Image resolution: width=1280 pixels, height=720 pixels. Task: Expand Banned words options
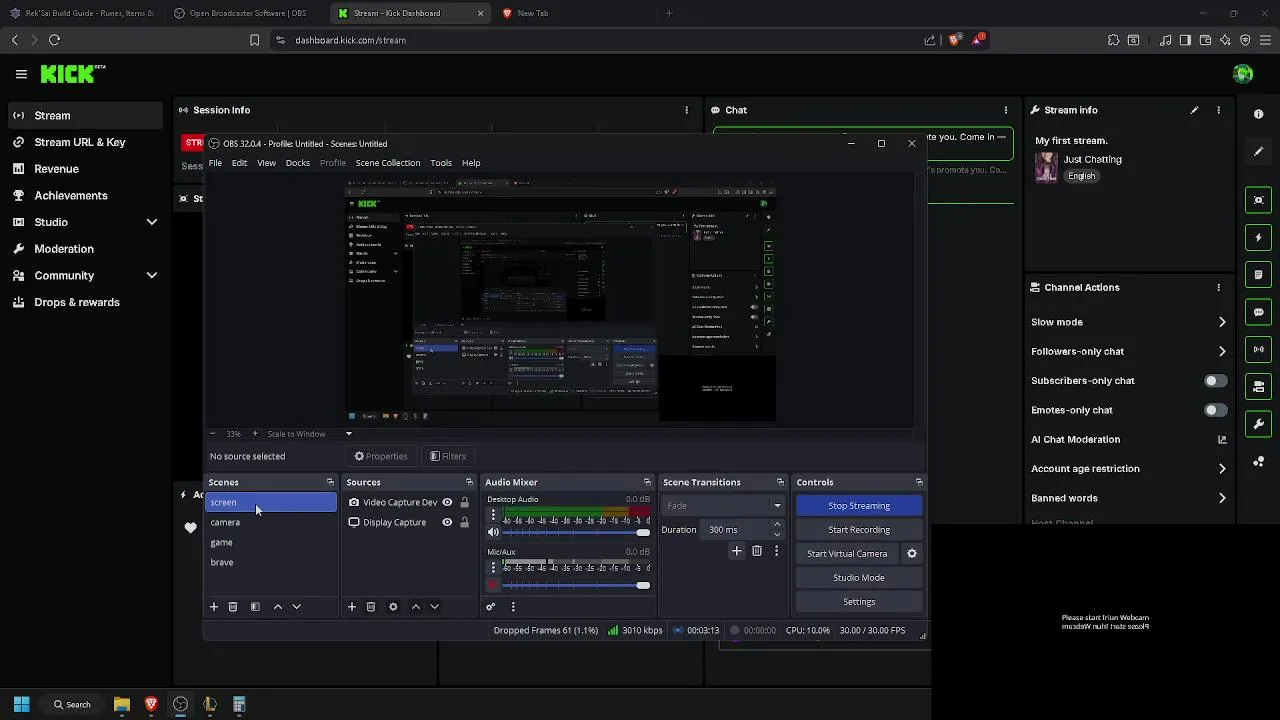pyautogui.click(x=1222, y=498)
